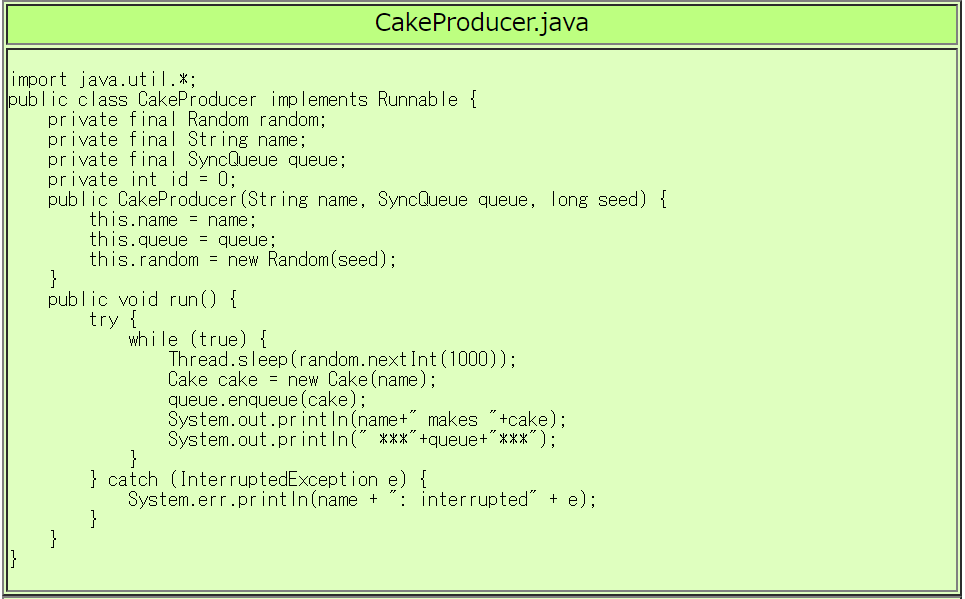Click the private final SyncQueue queue line
965x599 pixels.
tap(197, 160)
